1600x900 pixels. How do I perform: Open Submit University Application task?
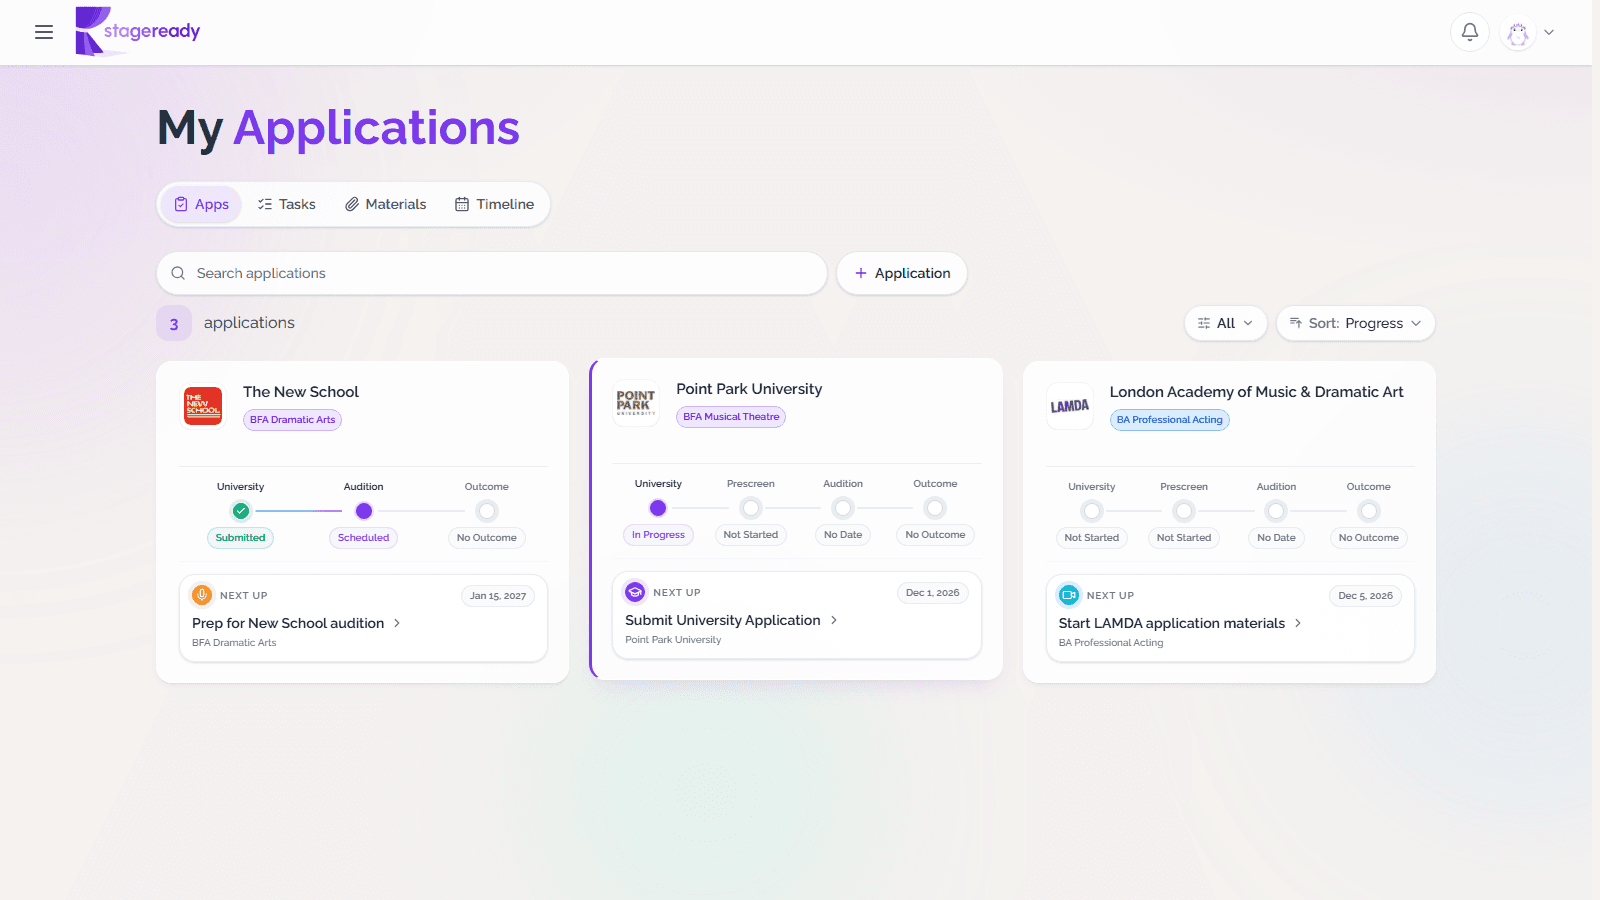[x=723, y=620]
